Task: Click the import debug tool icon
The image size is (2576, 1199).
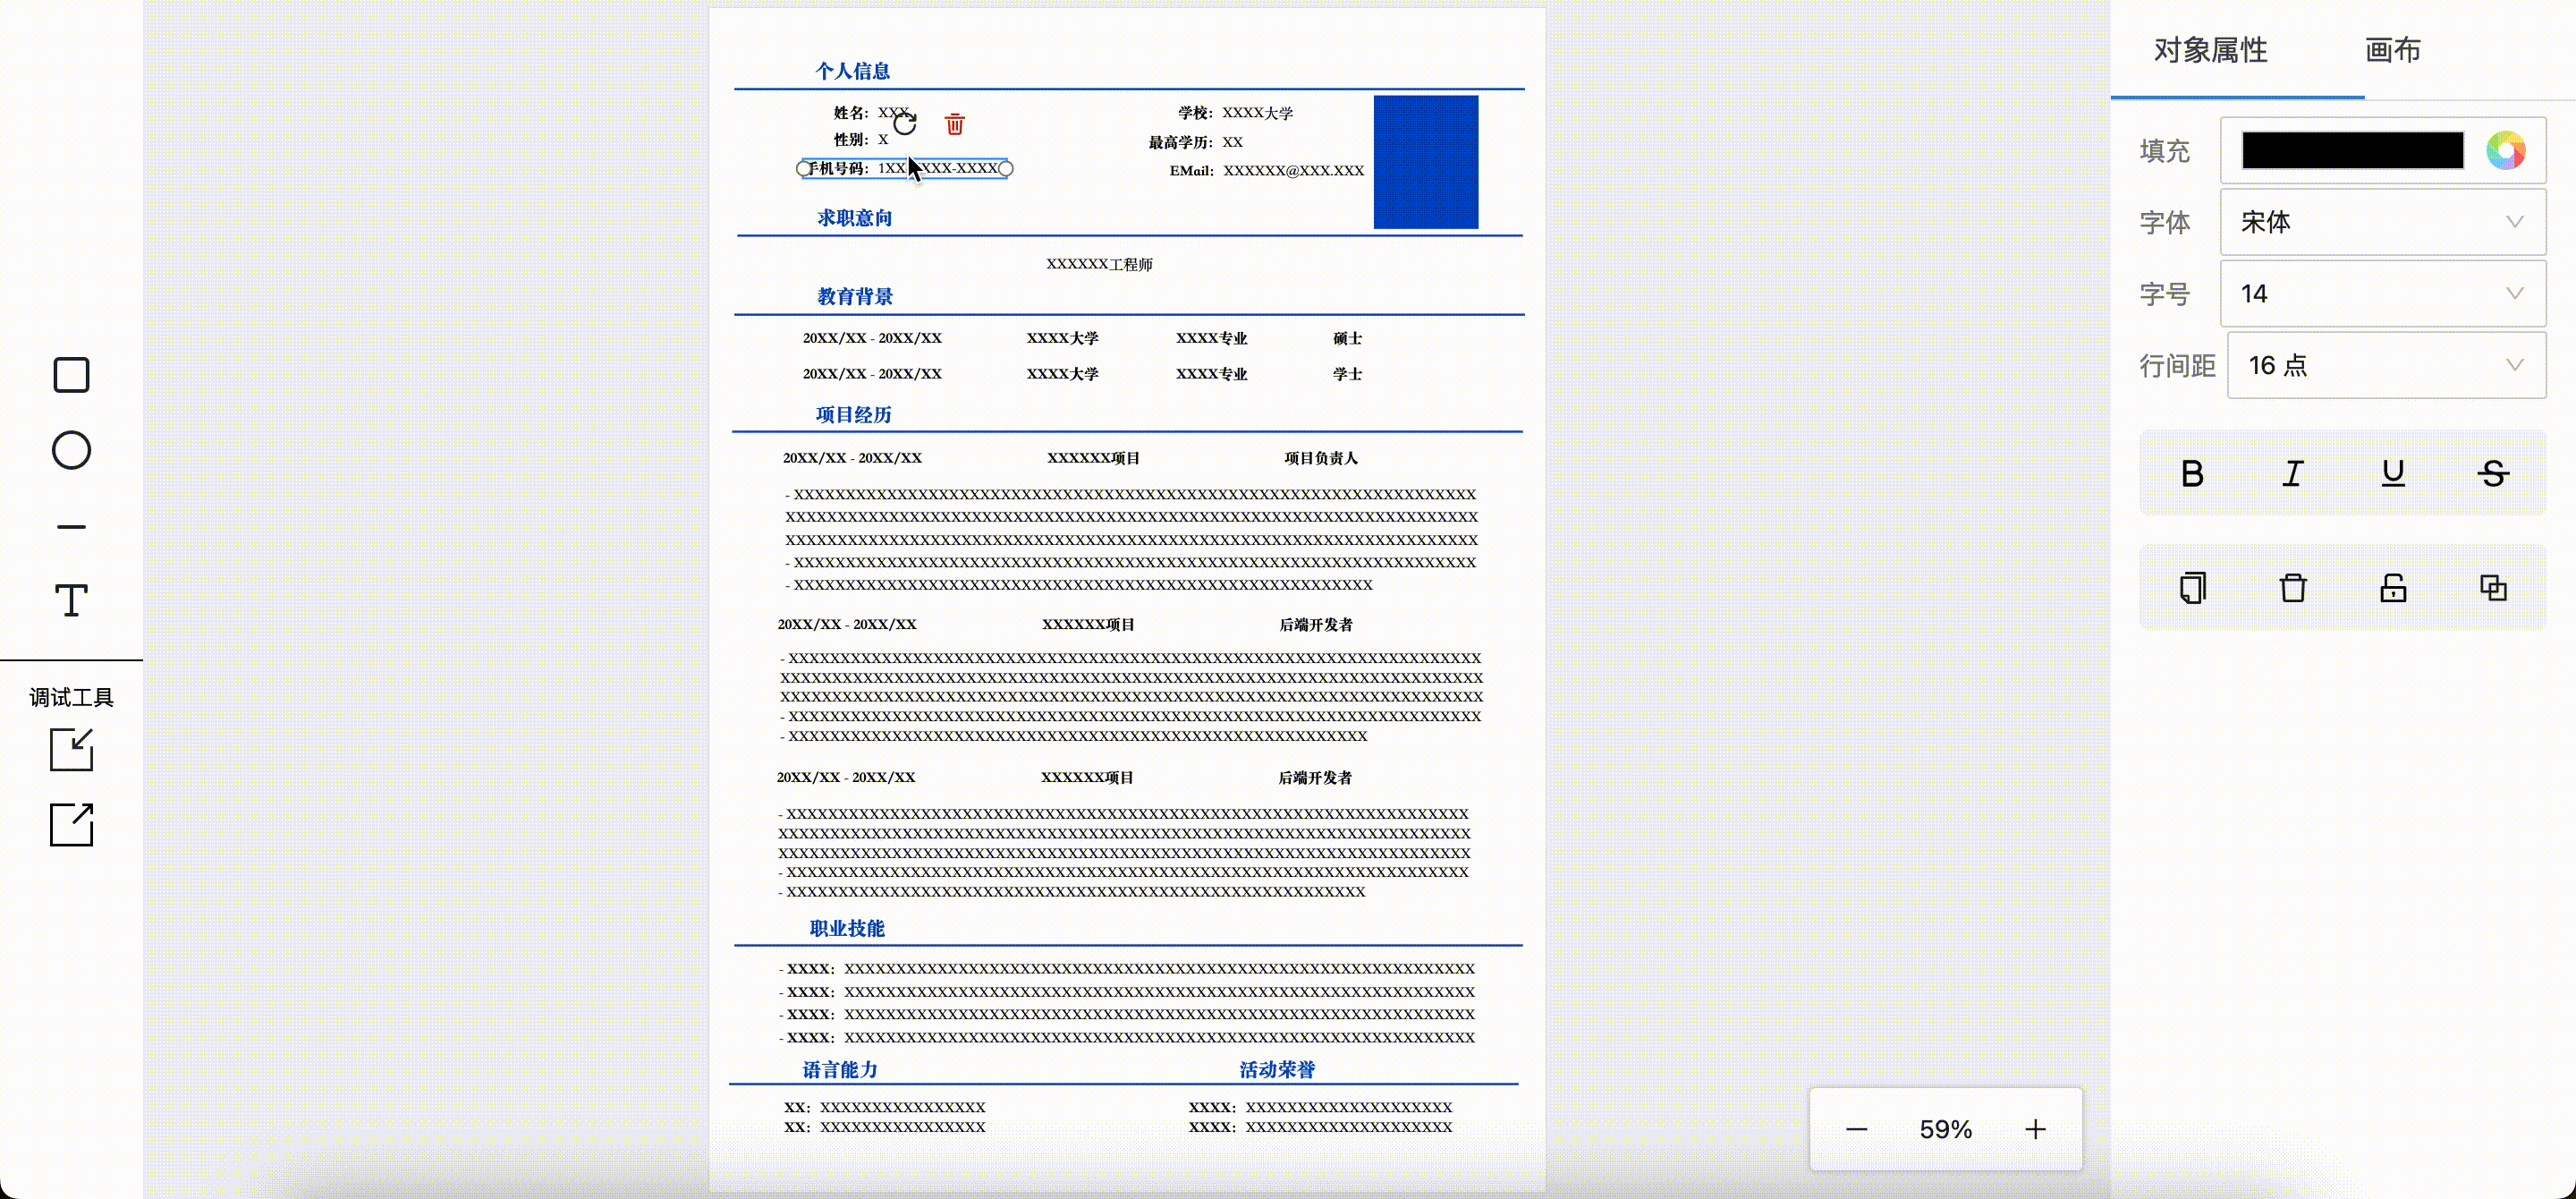Action: click(x=71, y=749)
